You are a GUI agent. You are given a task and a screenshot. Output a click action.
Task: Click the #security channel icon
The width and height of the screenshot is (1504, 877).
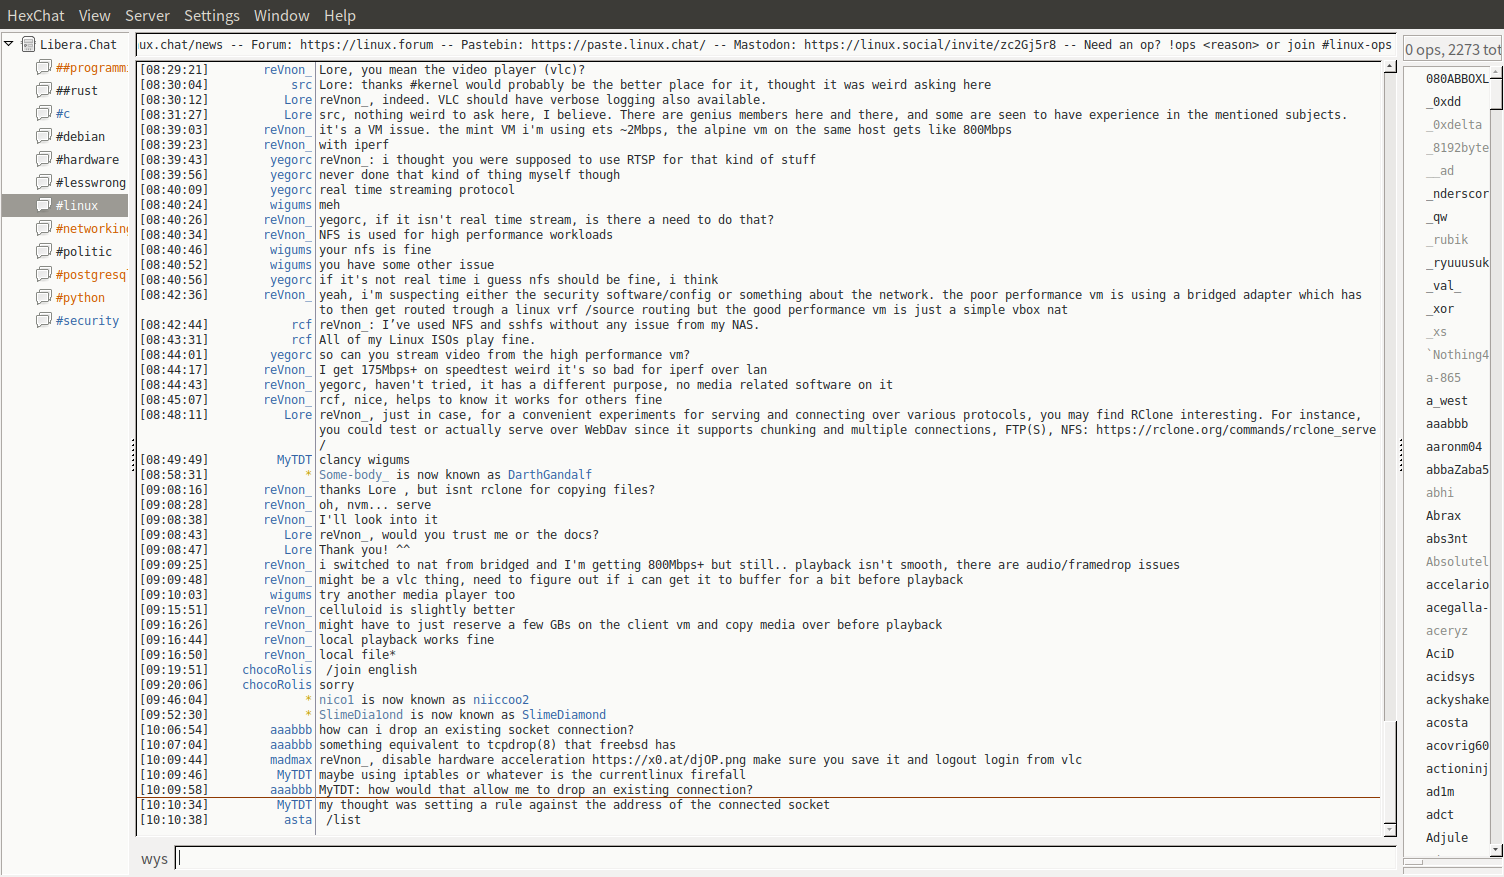click(x=44, y=320)
